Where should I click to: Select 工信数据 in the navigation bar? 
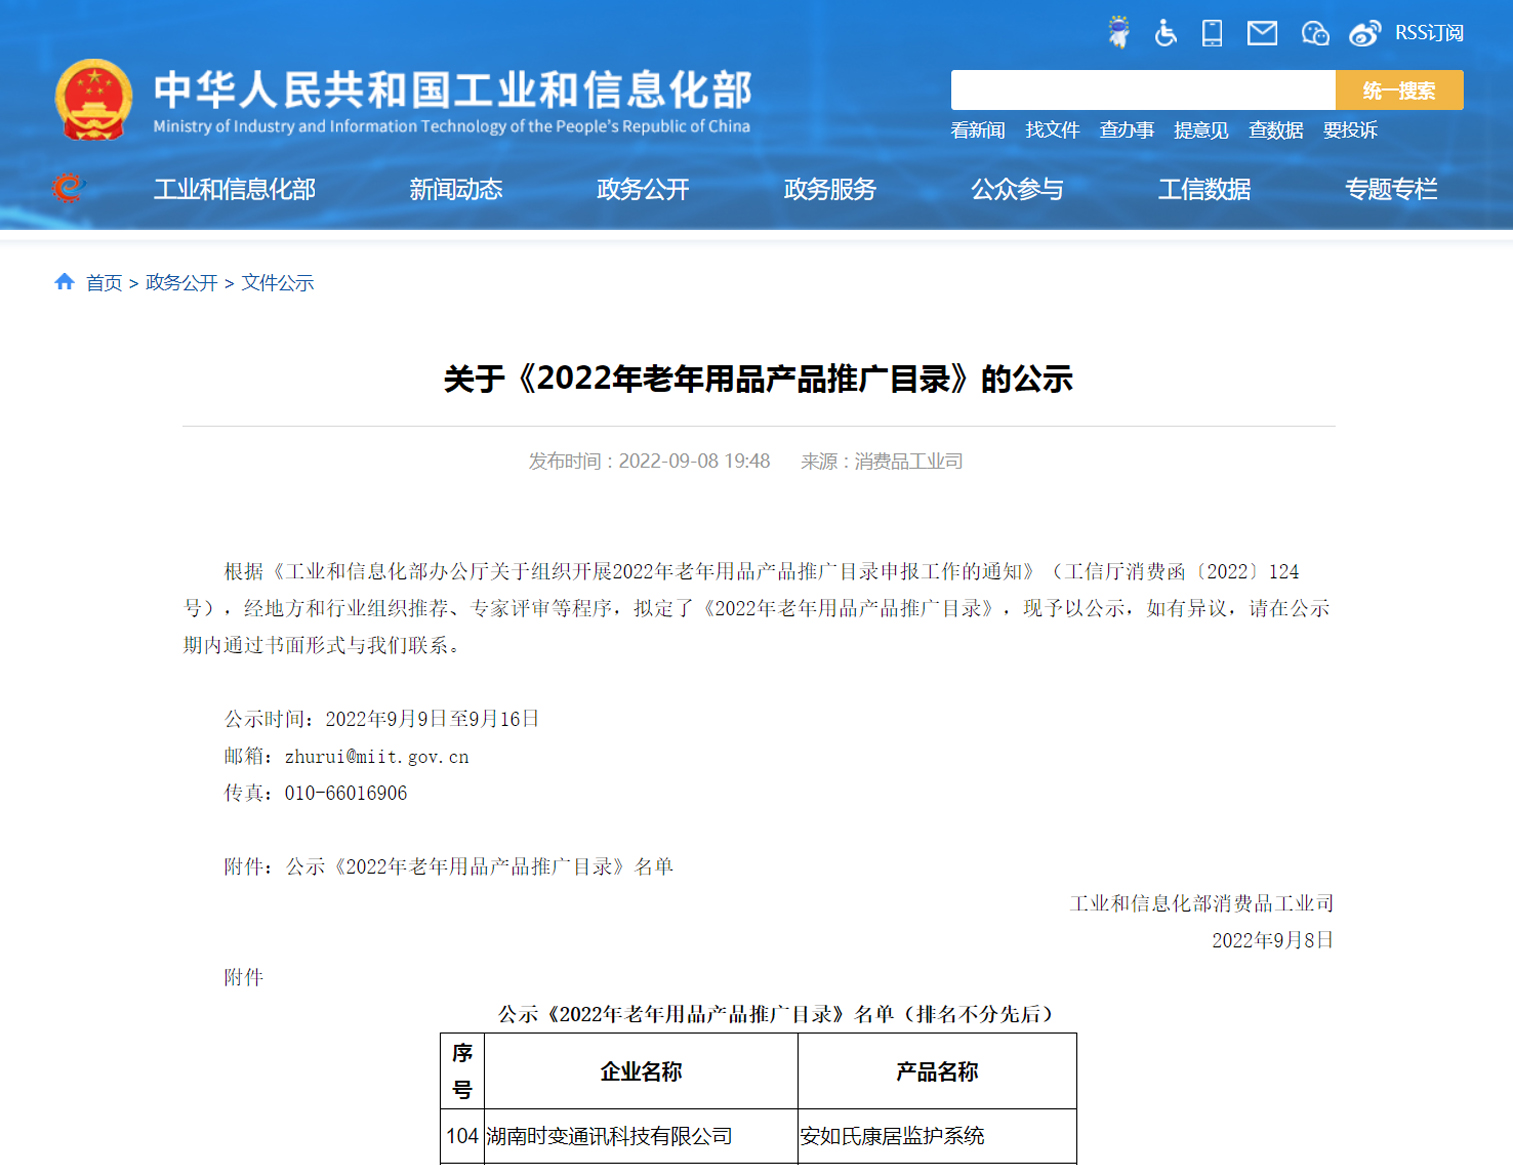(x=1204, y=189)
